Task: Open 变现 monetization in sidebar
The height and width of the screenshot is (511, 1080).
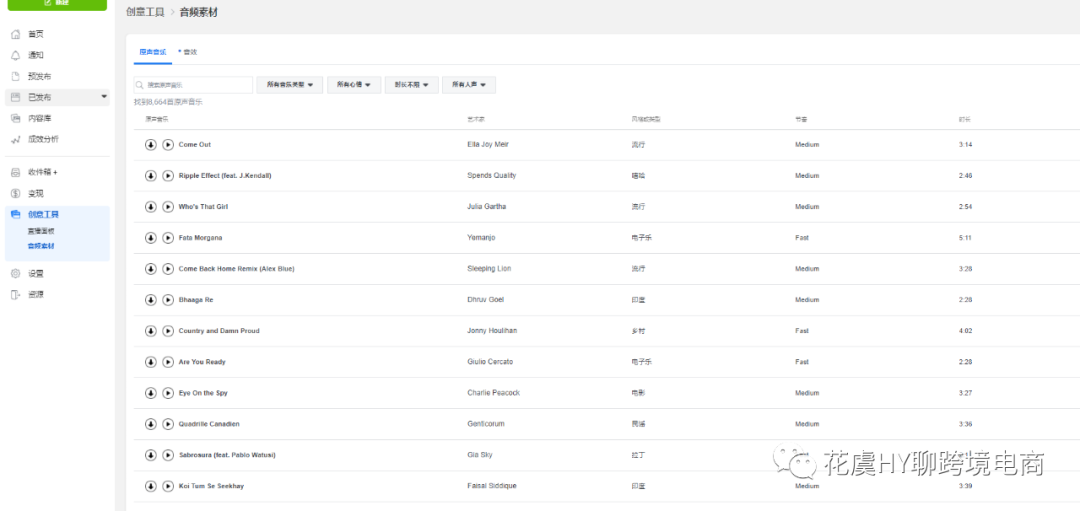Action: click(36, 194)
